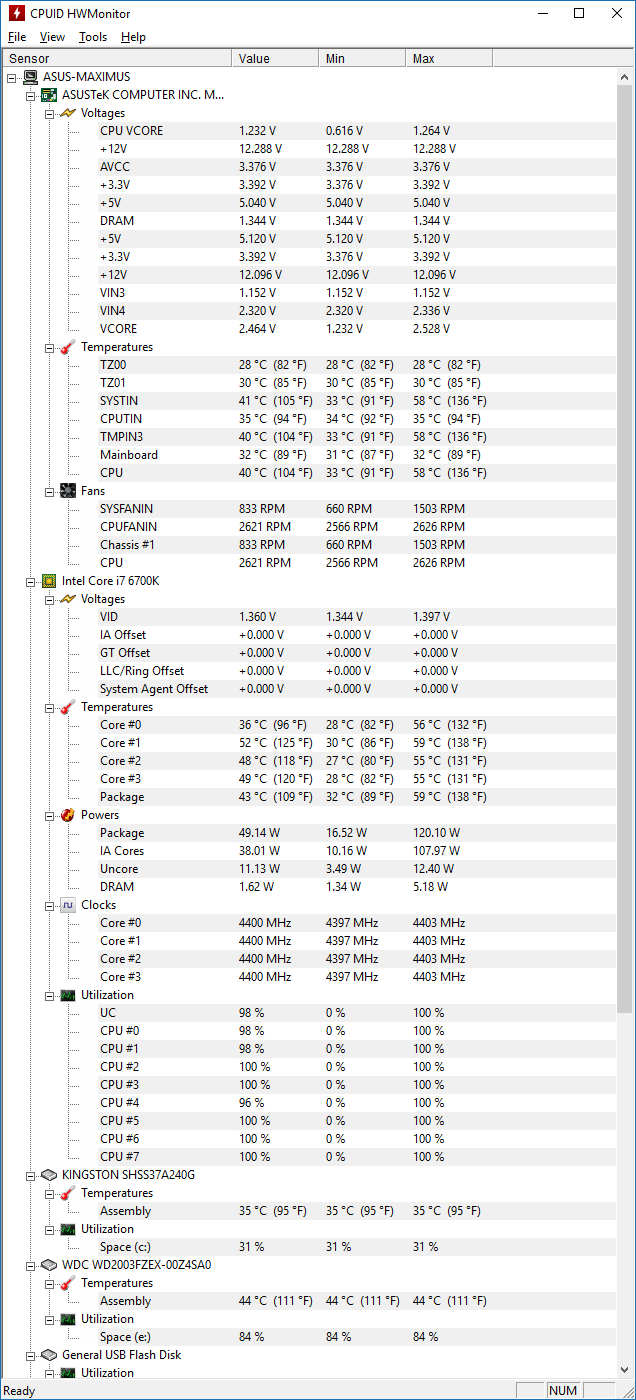Click the ASUS-MAXIMUS computer icon
The height and width of the screenshot is (1400, 636).
(31, 77)
